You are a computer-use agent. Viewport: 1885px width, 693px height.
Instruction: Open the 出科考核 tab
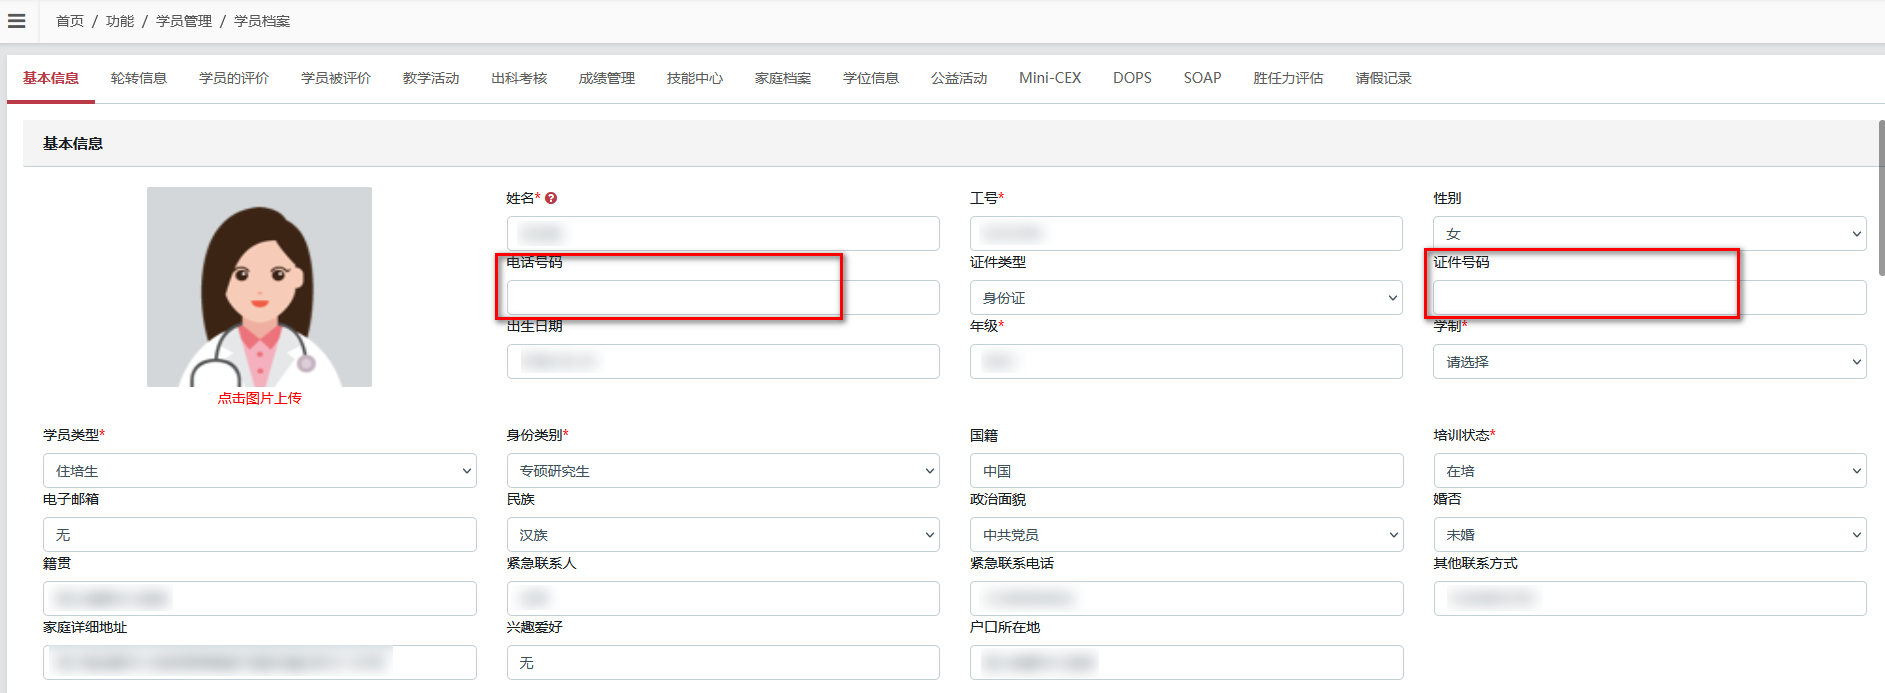(x=519, y=78)
